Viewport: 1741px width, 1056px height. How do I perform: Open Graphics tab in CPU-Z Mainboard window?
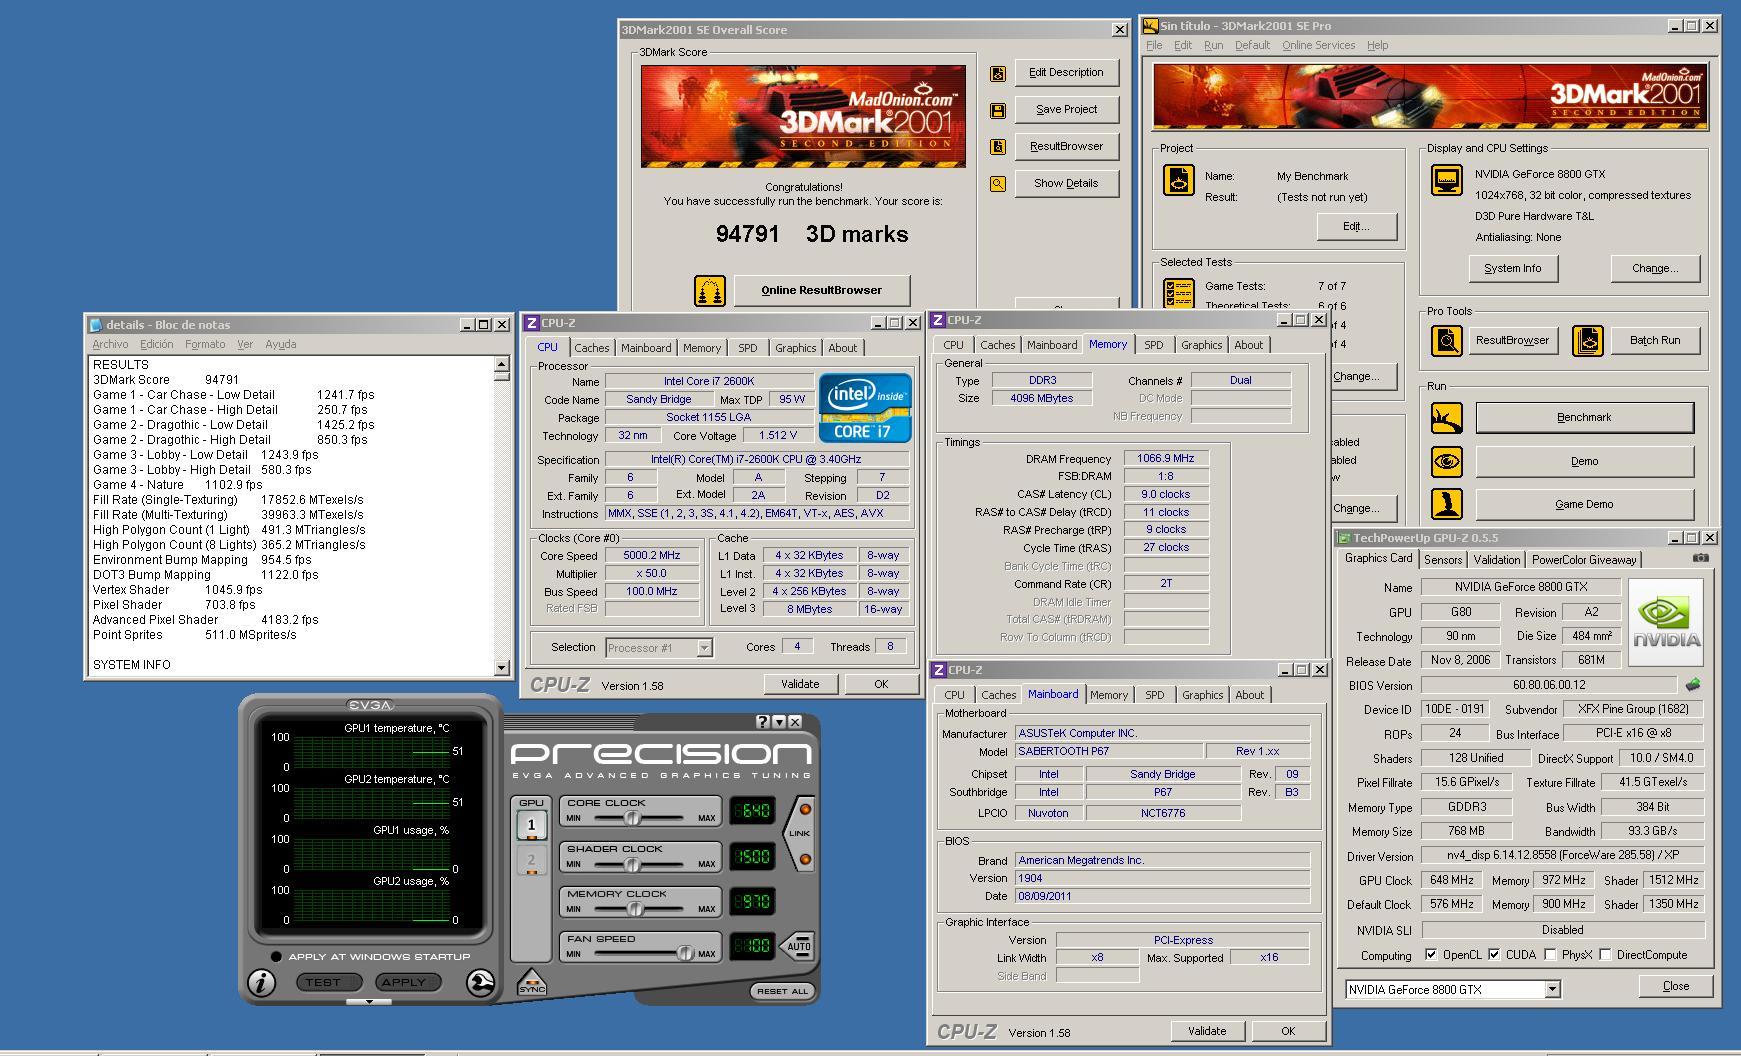1202,695
